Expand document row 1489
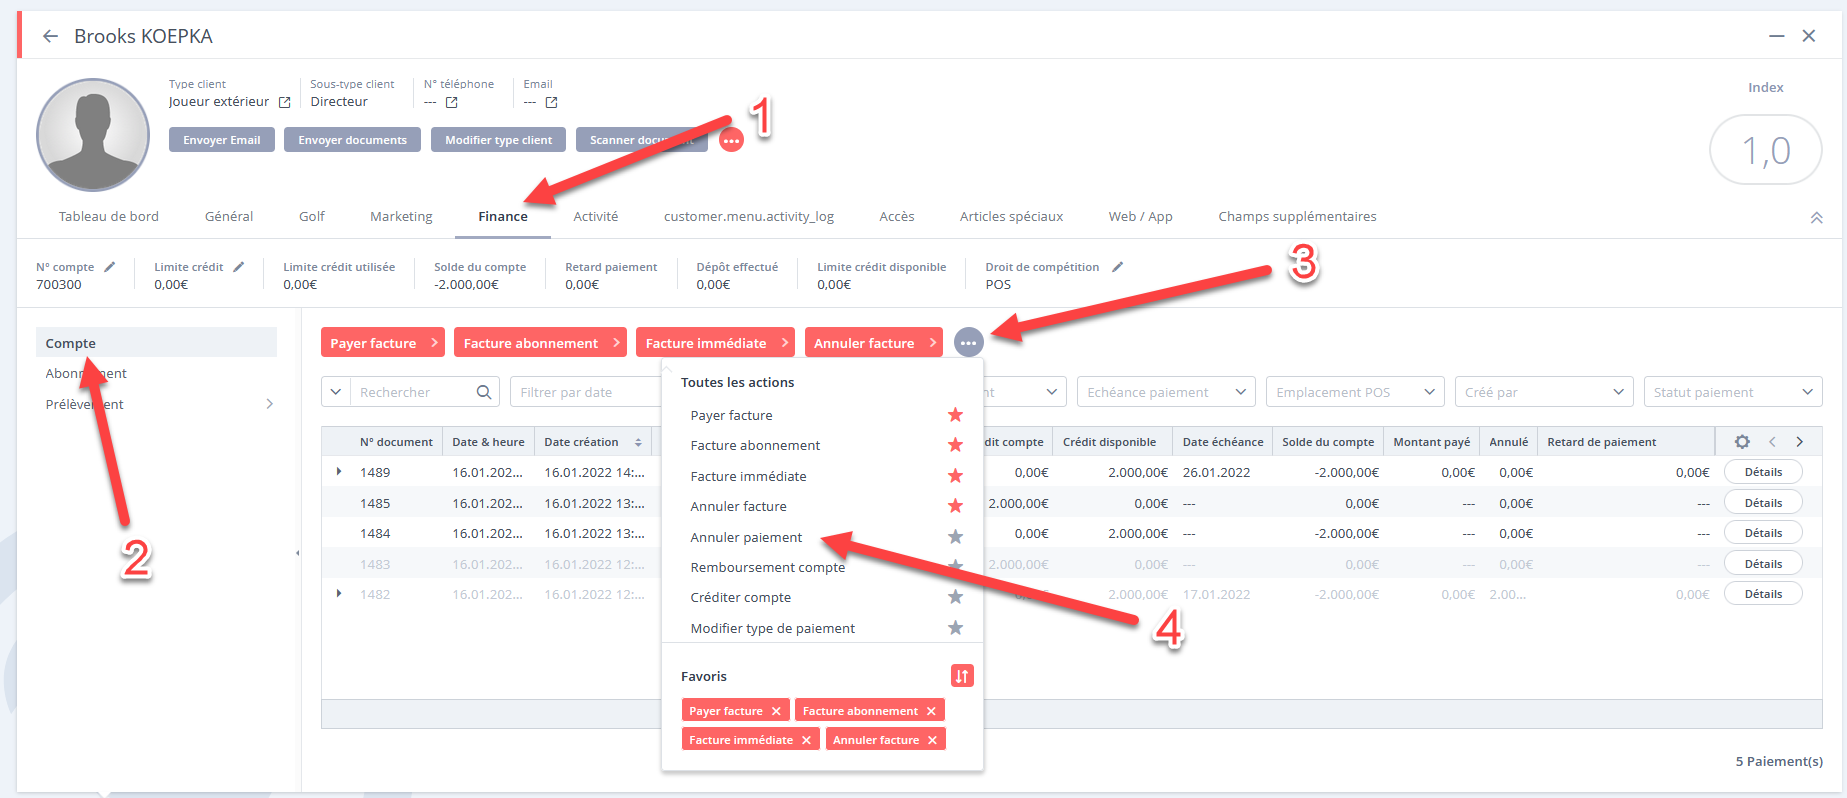The image size is (1847, 798). click(x=339, y=472)
